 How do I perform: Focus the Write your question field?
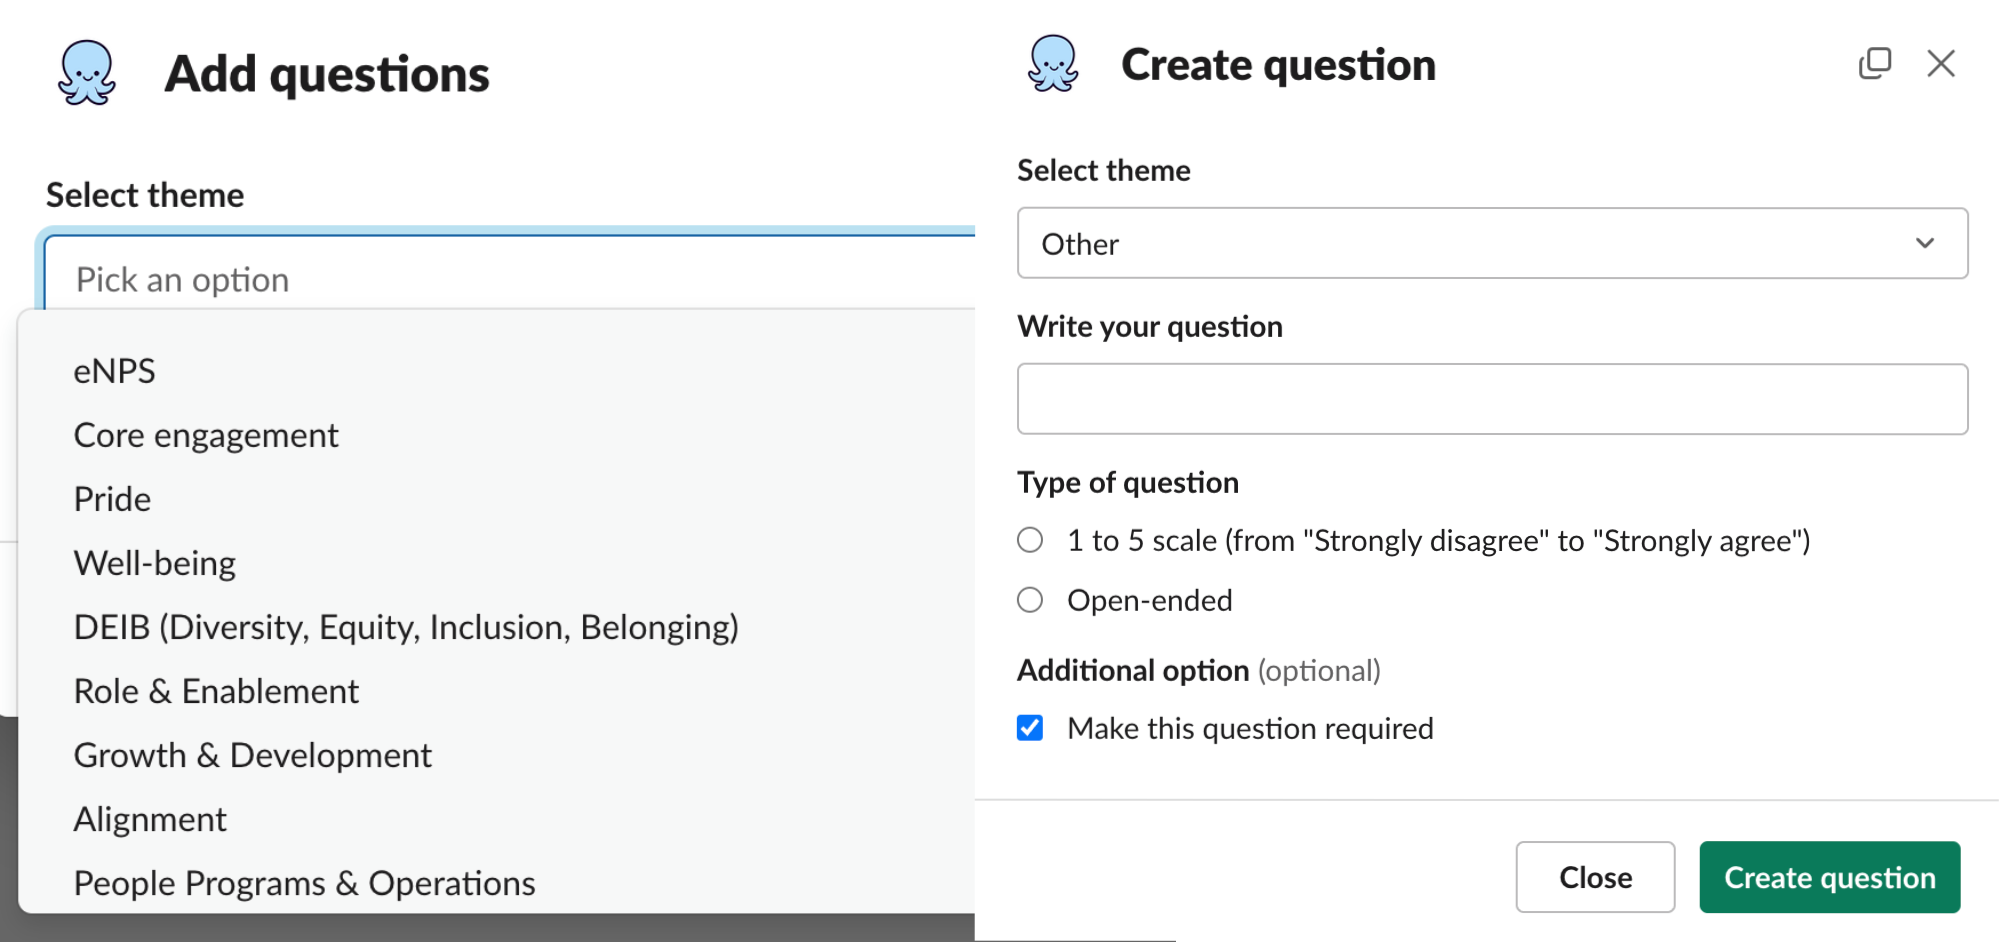(x=1491, y=399)
